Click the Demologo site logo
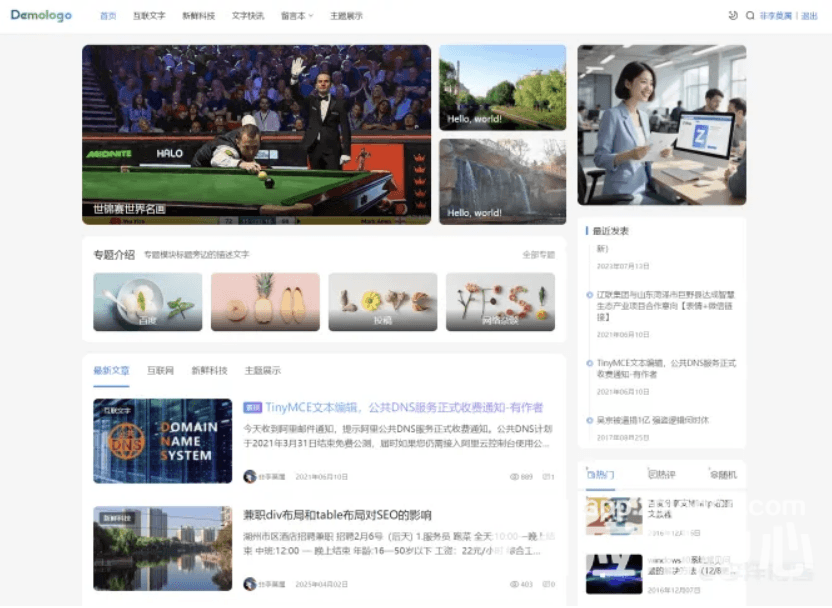This screenshot has height=608, width=832. [x=41, y=15]
